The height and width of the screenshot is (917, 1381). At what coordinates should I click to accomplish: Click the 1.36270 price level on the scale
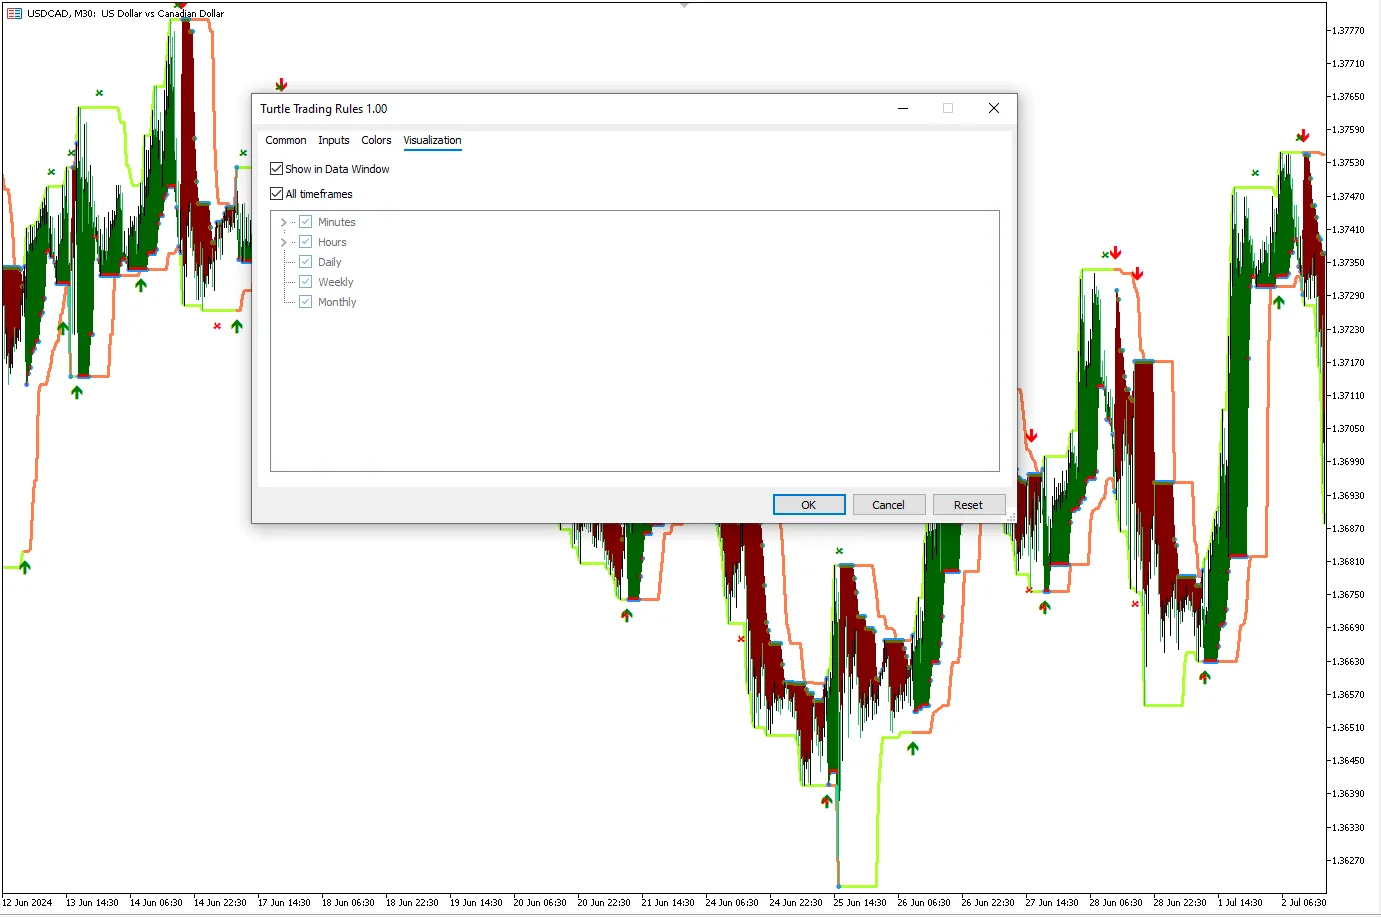click(x=1348, y=860)
